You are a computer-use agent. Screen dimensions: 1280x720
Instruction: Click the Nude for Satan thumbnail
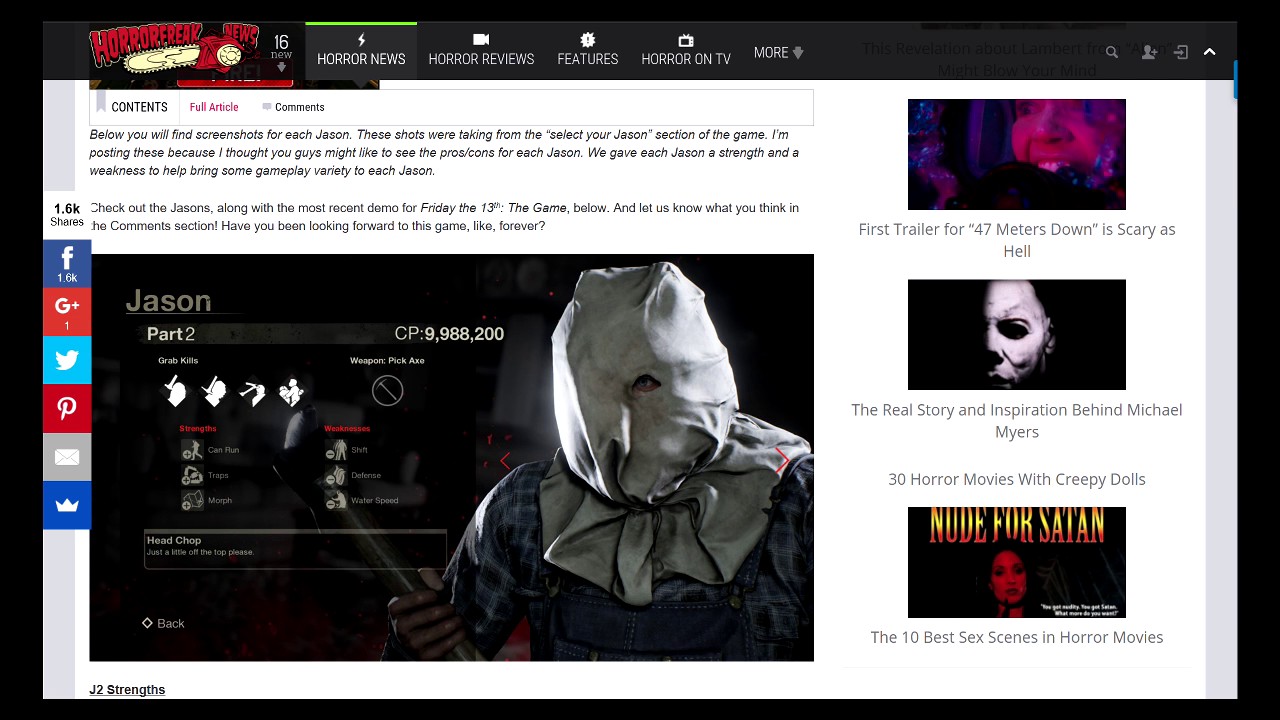[1017, 562]
